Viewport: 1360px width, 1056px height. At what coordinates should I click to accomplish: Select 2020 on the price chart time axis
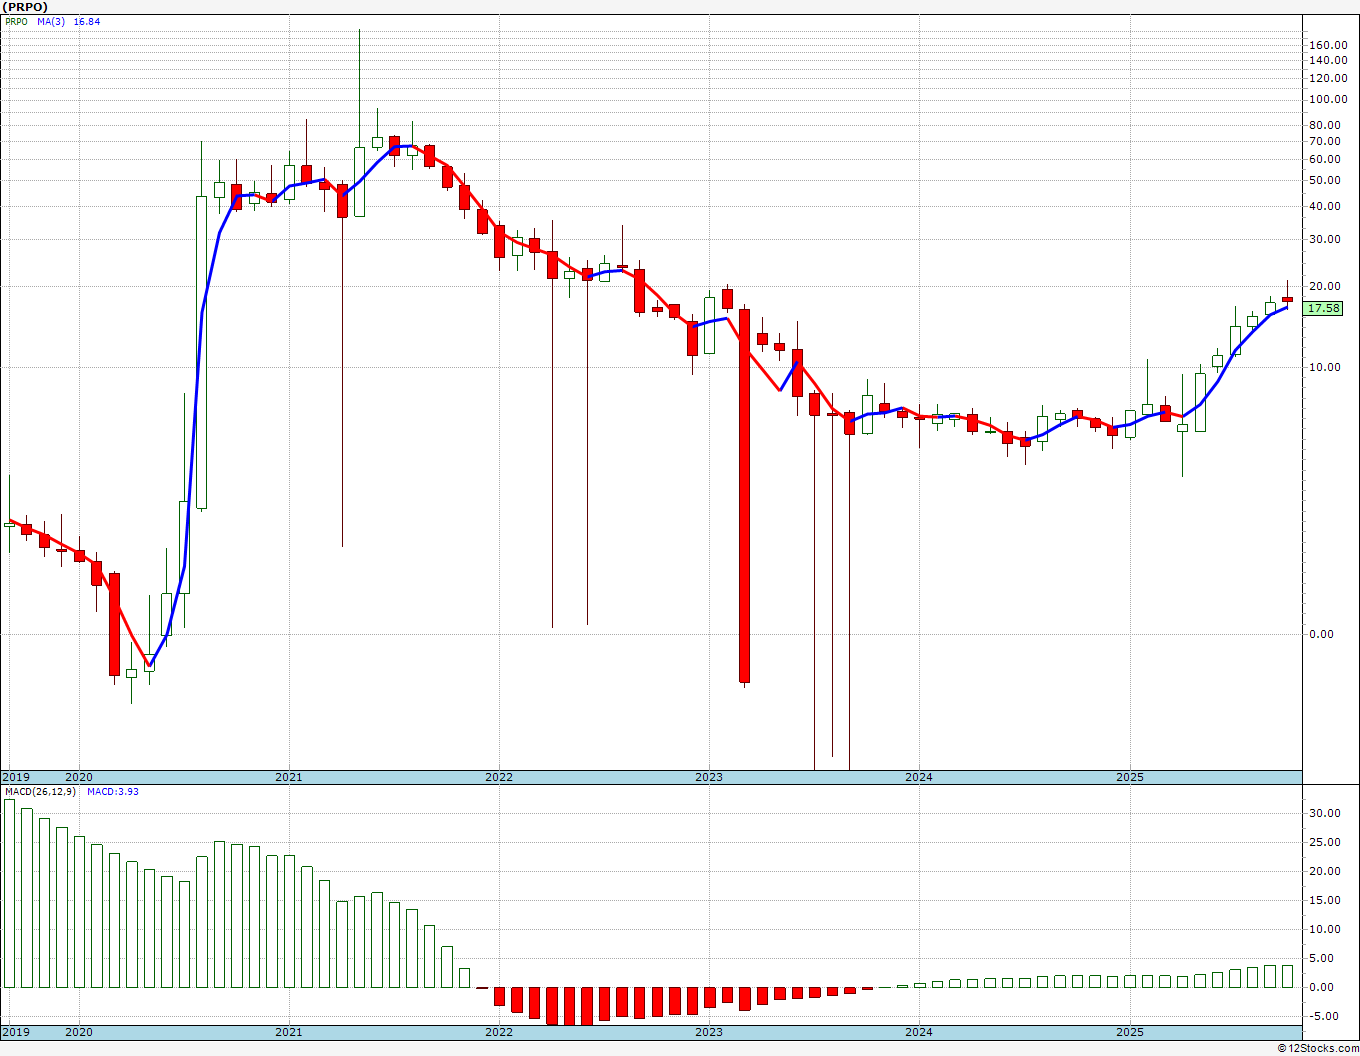(x=78, y=777)
